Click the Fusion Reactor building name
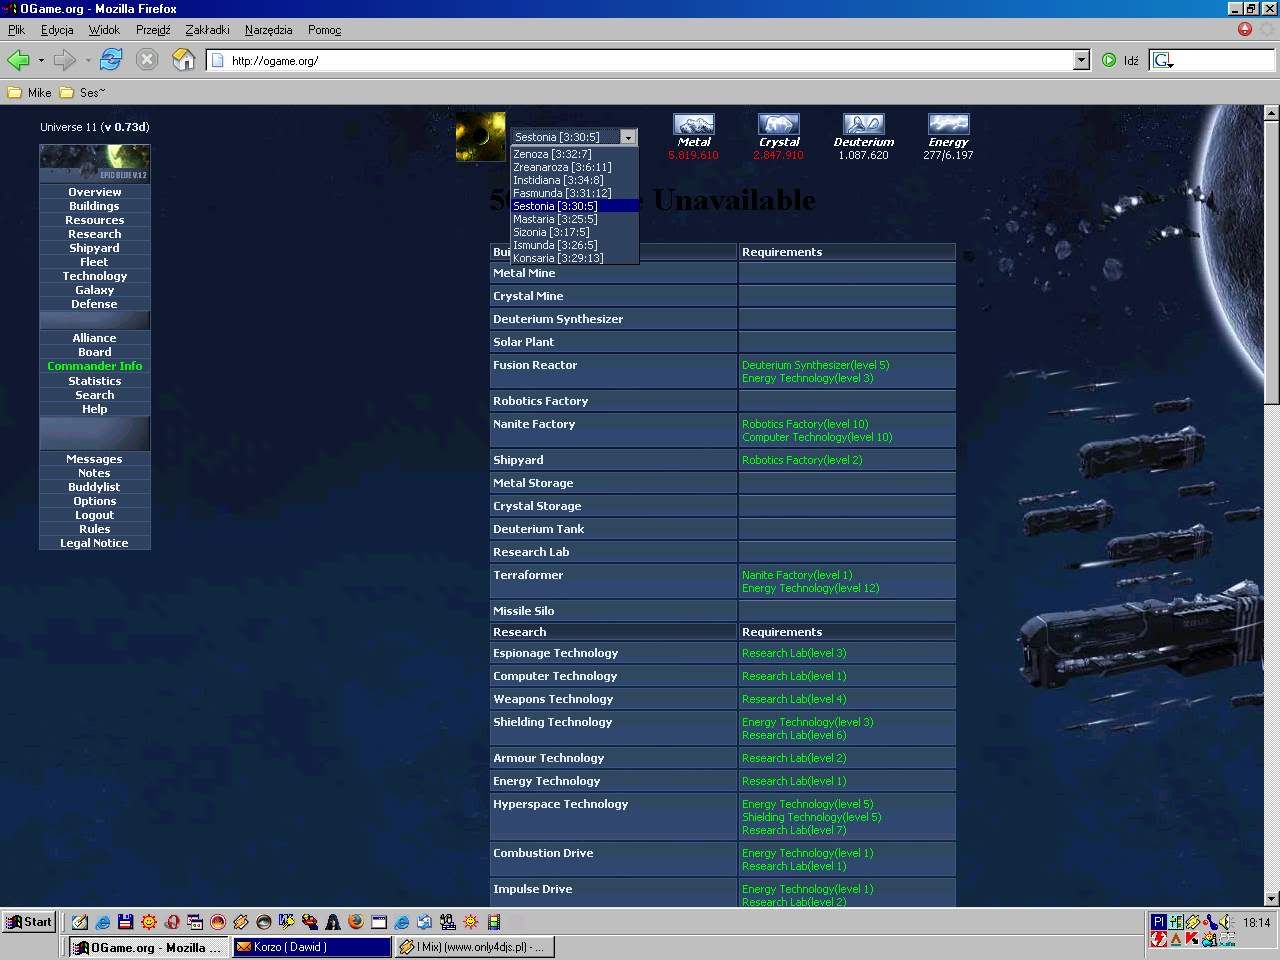The width and height of the screenshot is (1280, 960). (x=535, y=365)
